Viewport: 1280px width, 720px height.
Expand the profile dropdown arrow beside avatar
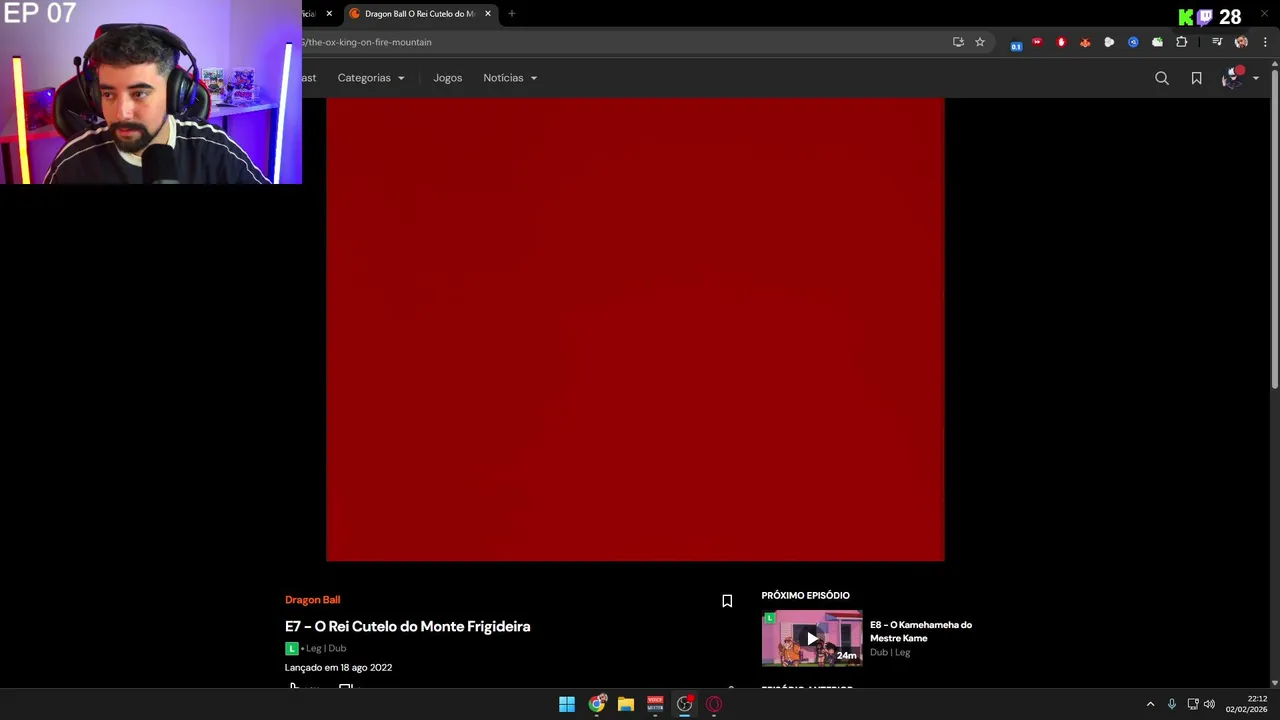click(1256, 78)
